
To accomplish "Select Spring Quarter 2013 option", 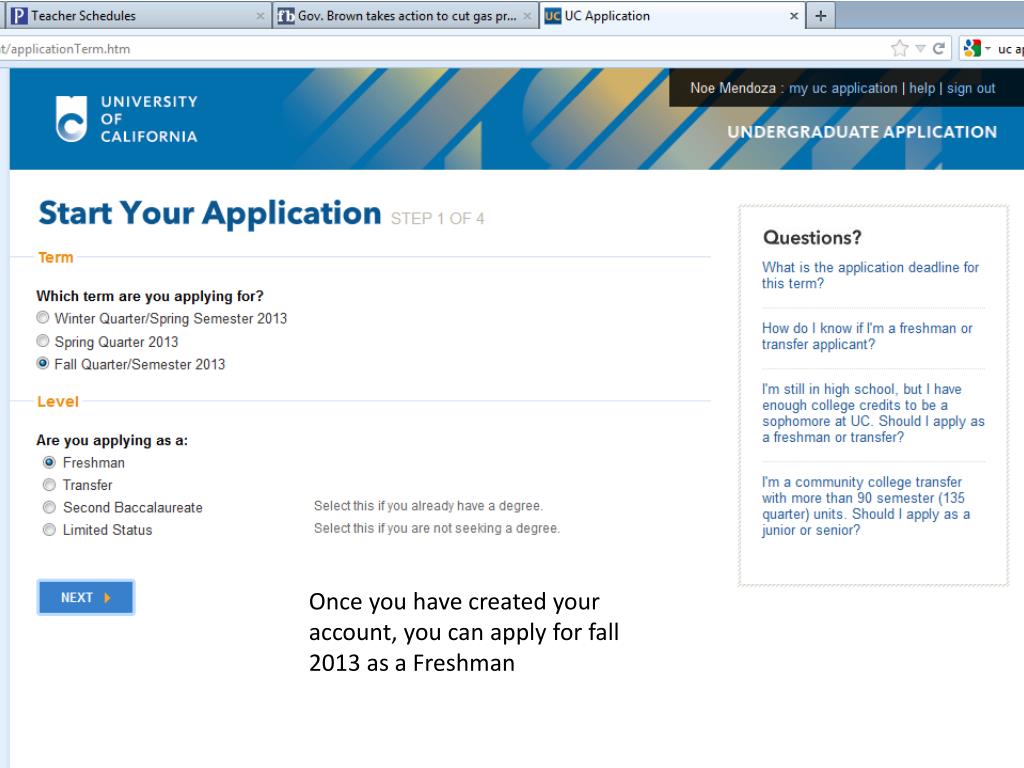I will [x=42, y=341].
